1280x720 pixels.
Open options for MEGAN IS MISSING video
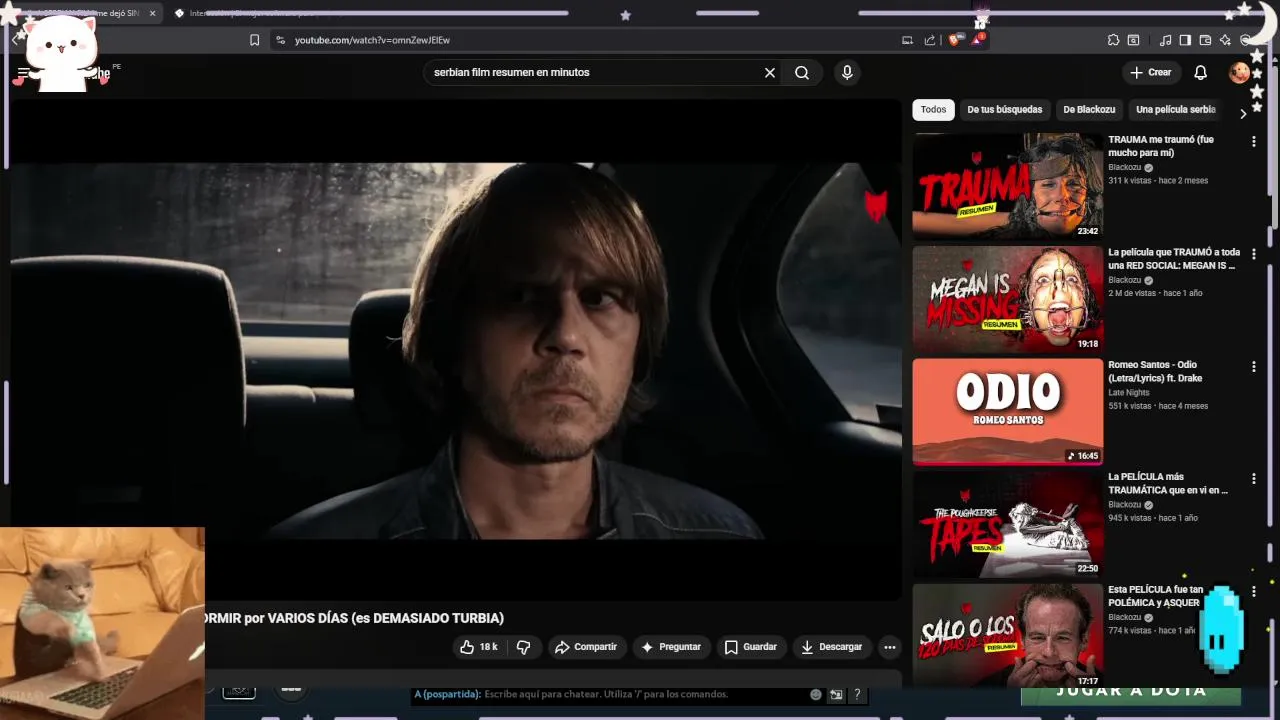(1253, 255)
